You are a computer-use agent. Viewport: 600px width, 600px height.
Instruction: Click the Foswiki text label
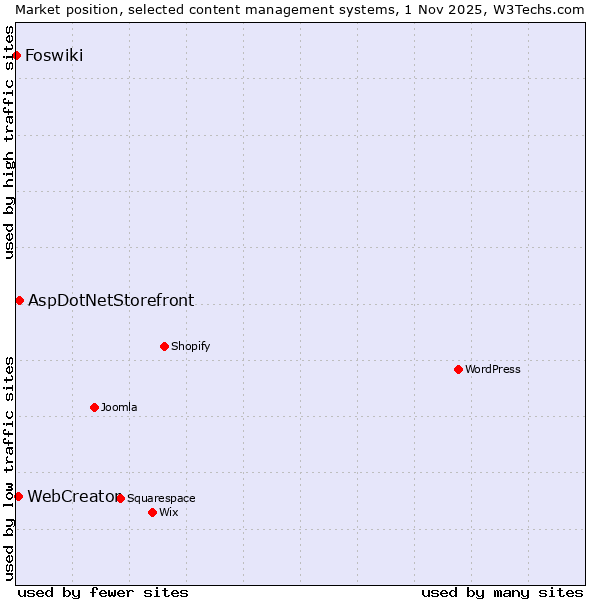click(x=54, y=55)
